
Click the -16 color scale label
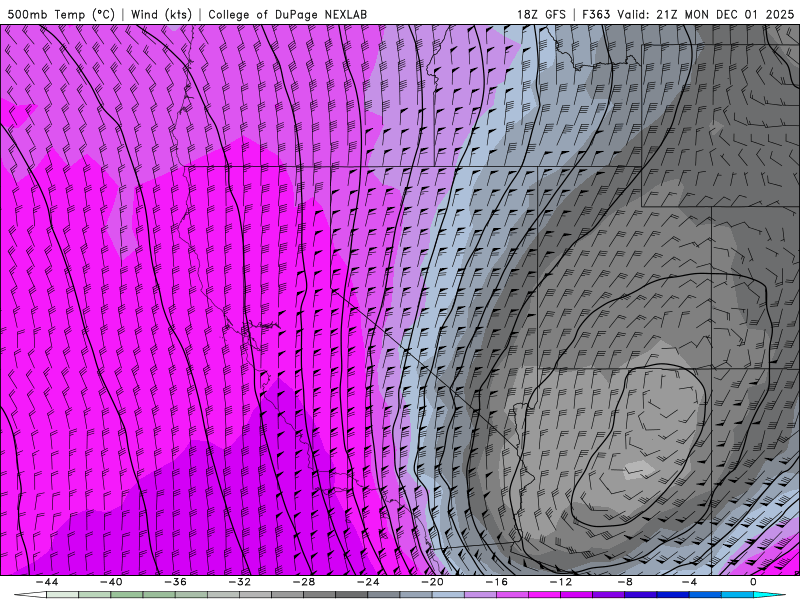[x=496, y=582]
